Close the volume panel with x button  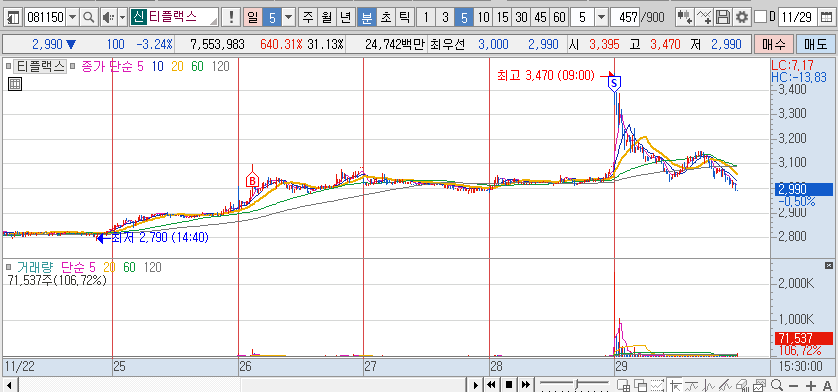829,265
